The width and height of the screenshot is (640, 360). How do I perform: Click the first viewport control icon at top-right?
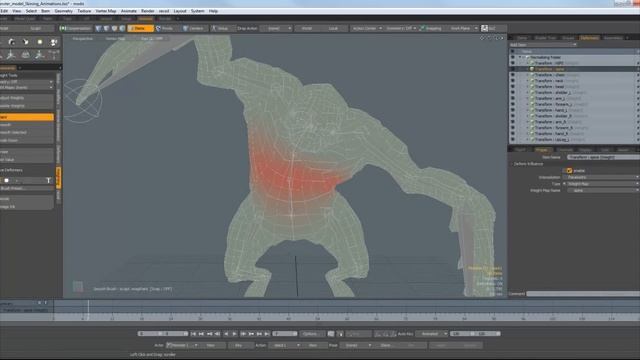click(x=482, y=38)
